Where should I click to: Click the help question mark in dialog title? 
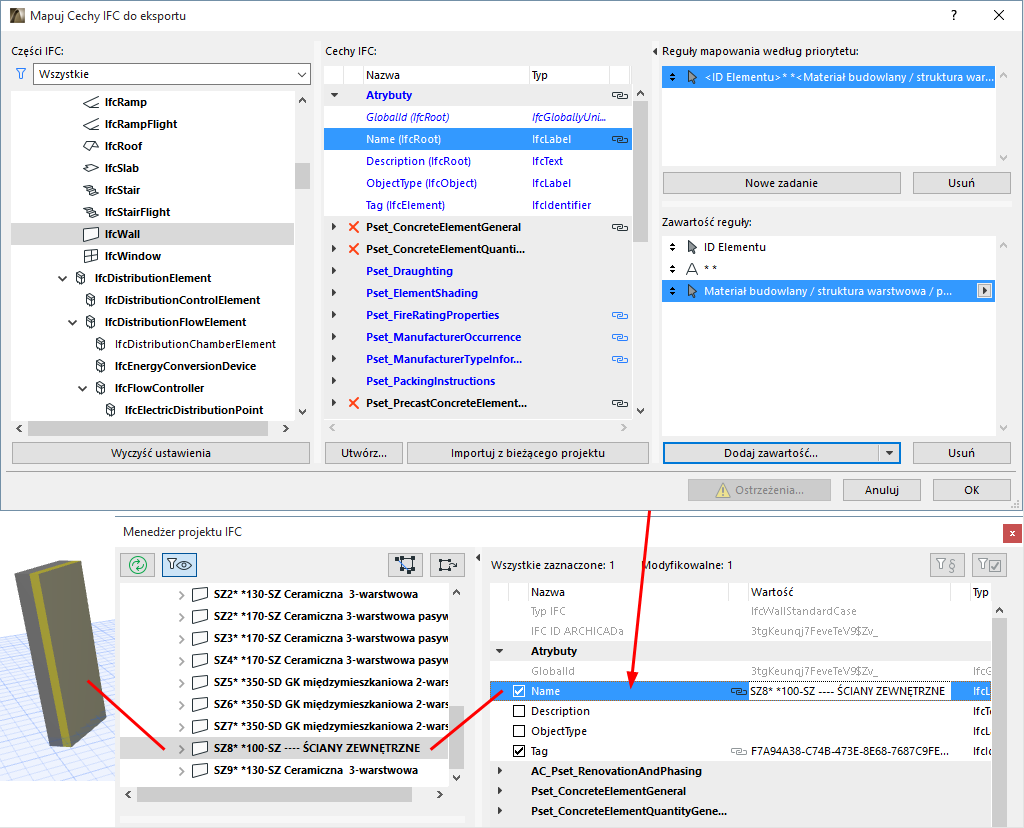click(x=954, y=15)
